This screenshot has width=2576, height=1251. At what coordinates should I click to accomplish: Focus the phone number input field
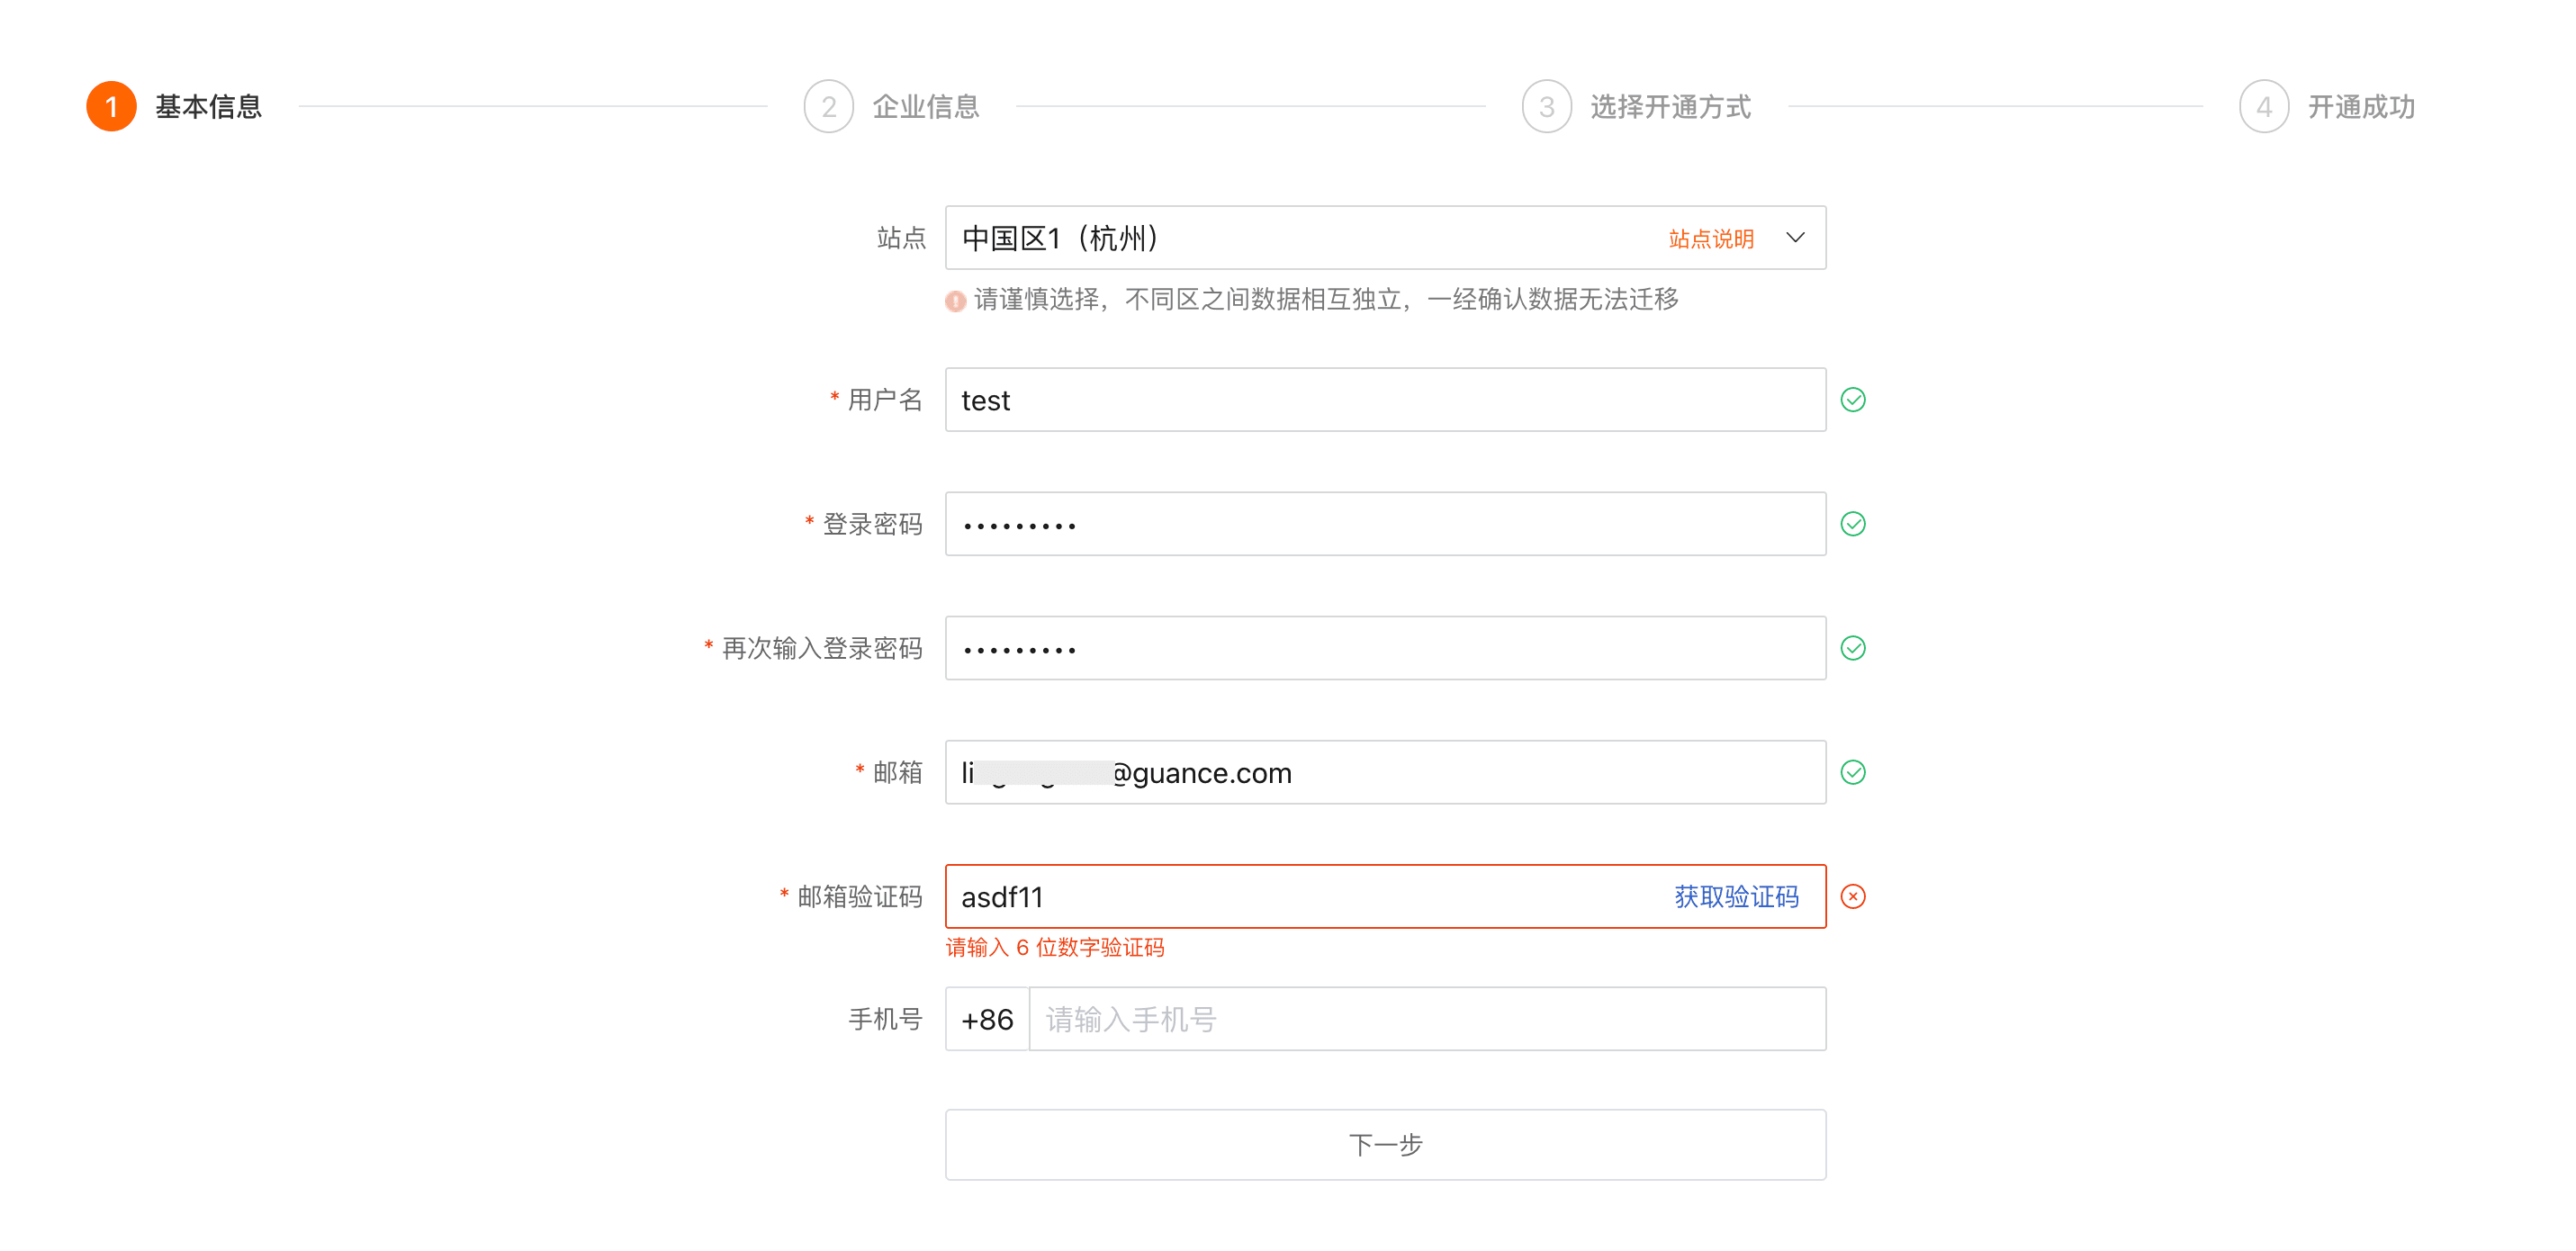point(1427,1019)
